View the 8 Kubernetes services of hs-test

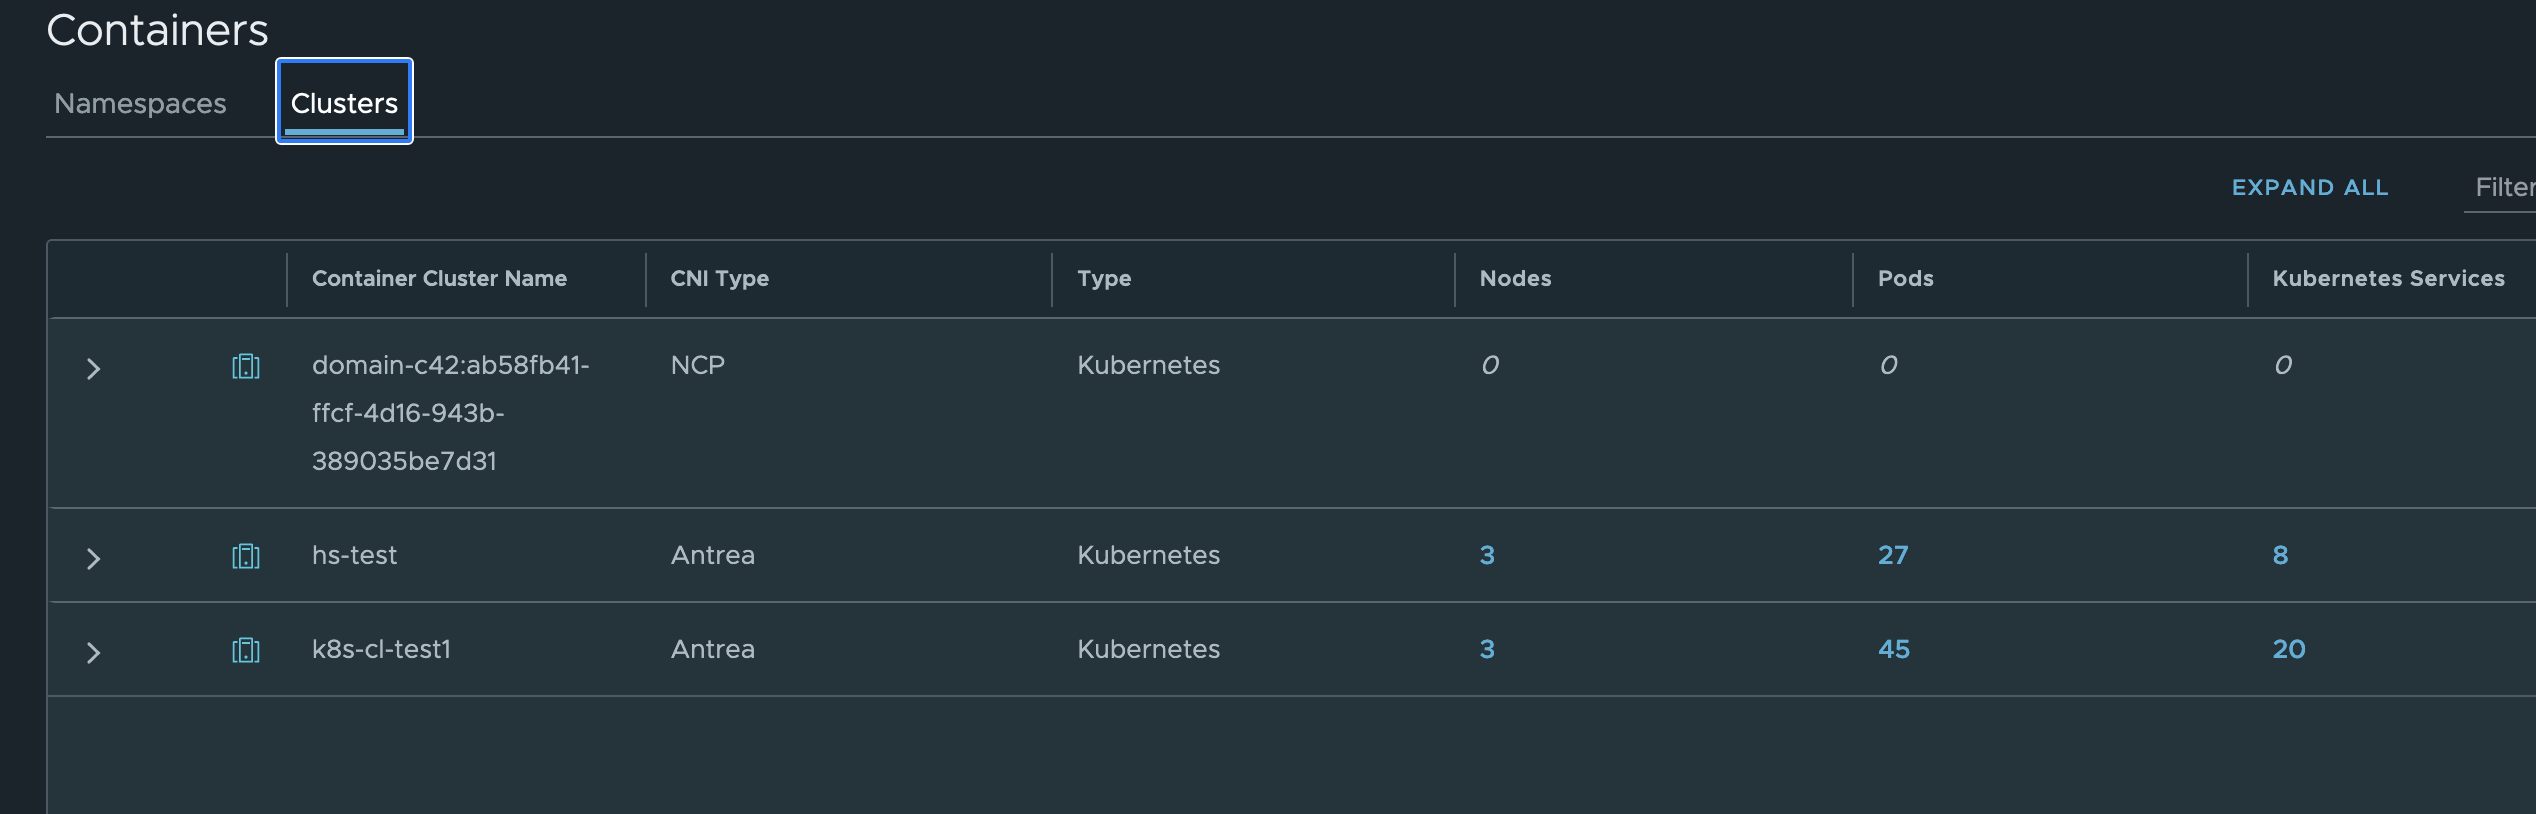tap(2280, 555)
